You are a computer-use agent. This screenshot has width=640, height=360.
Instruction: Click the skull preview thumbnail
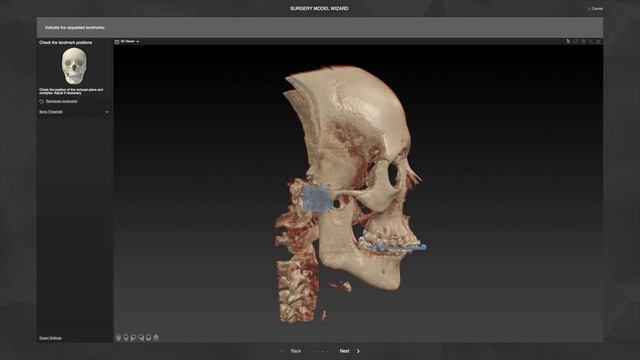(x=74, y=66)
